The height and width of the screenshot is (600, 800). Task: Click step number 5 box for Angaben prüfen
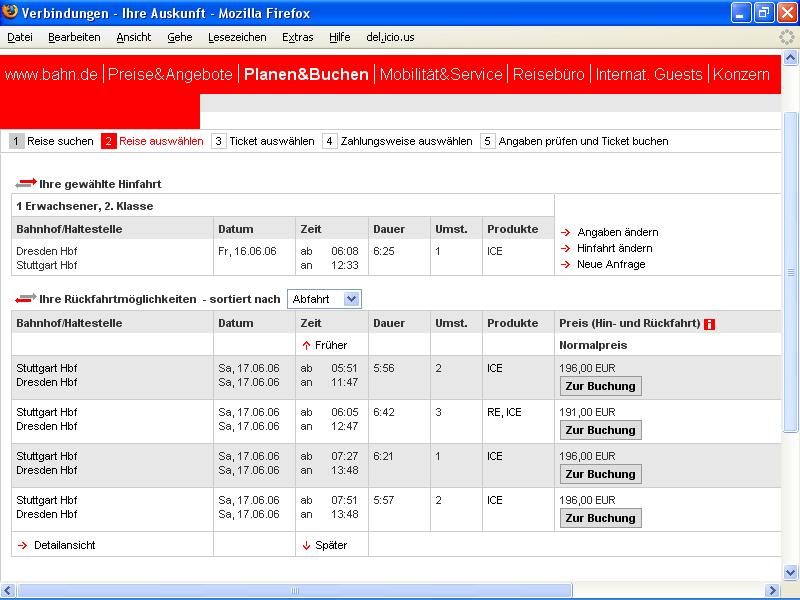point(487,141)
